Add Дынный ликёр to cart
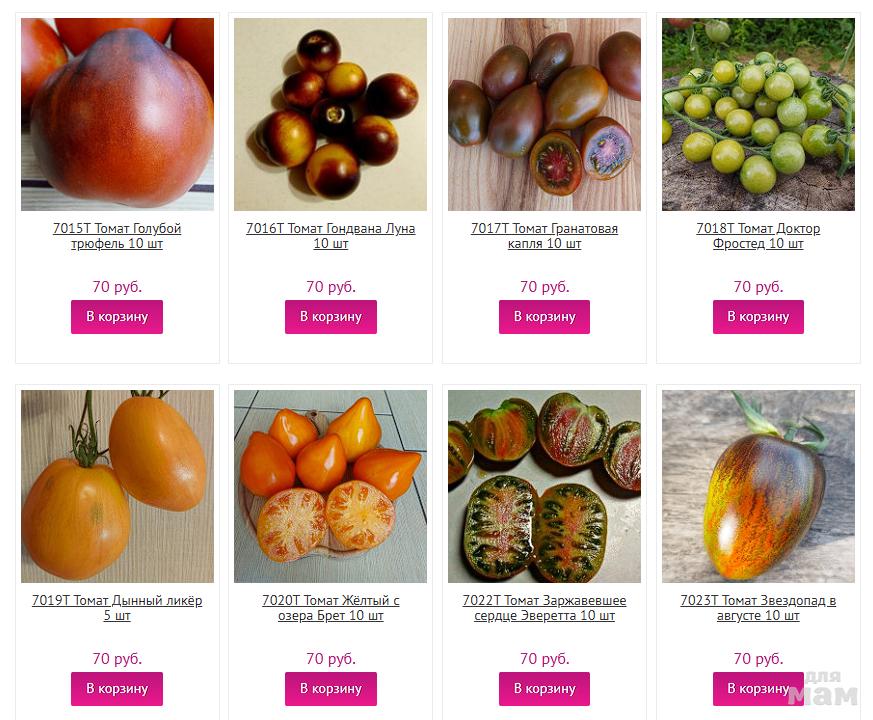Screen dimensions: 873x720 point(117,689)
